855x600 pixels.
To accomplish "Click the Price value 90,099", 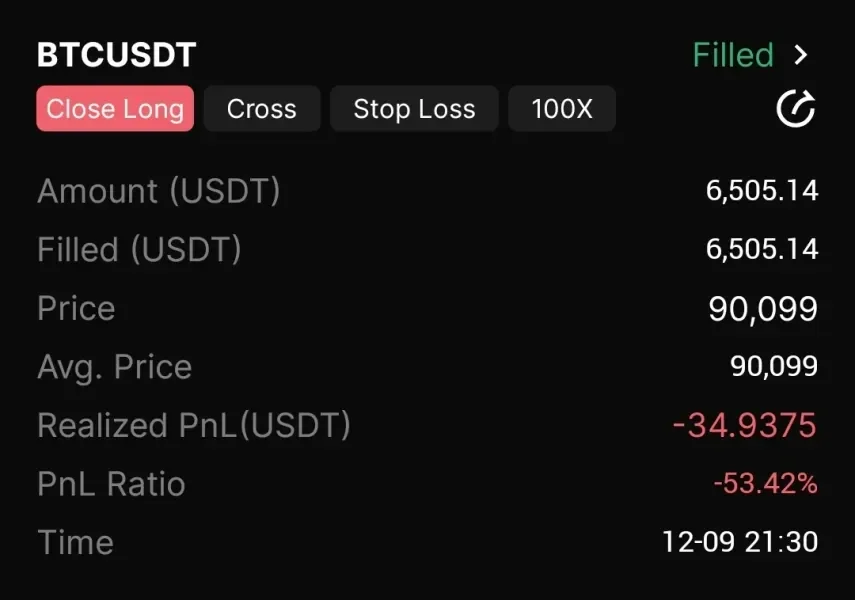I will 763,309.
